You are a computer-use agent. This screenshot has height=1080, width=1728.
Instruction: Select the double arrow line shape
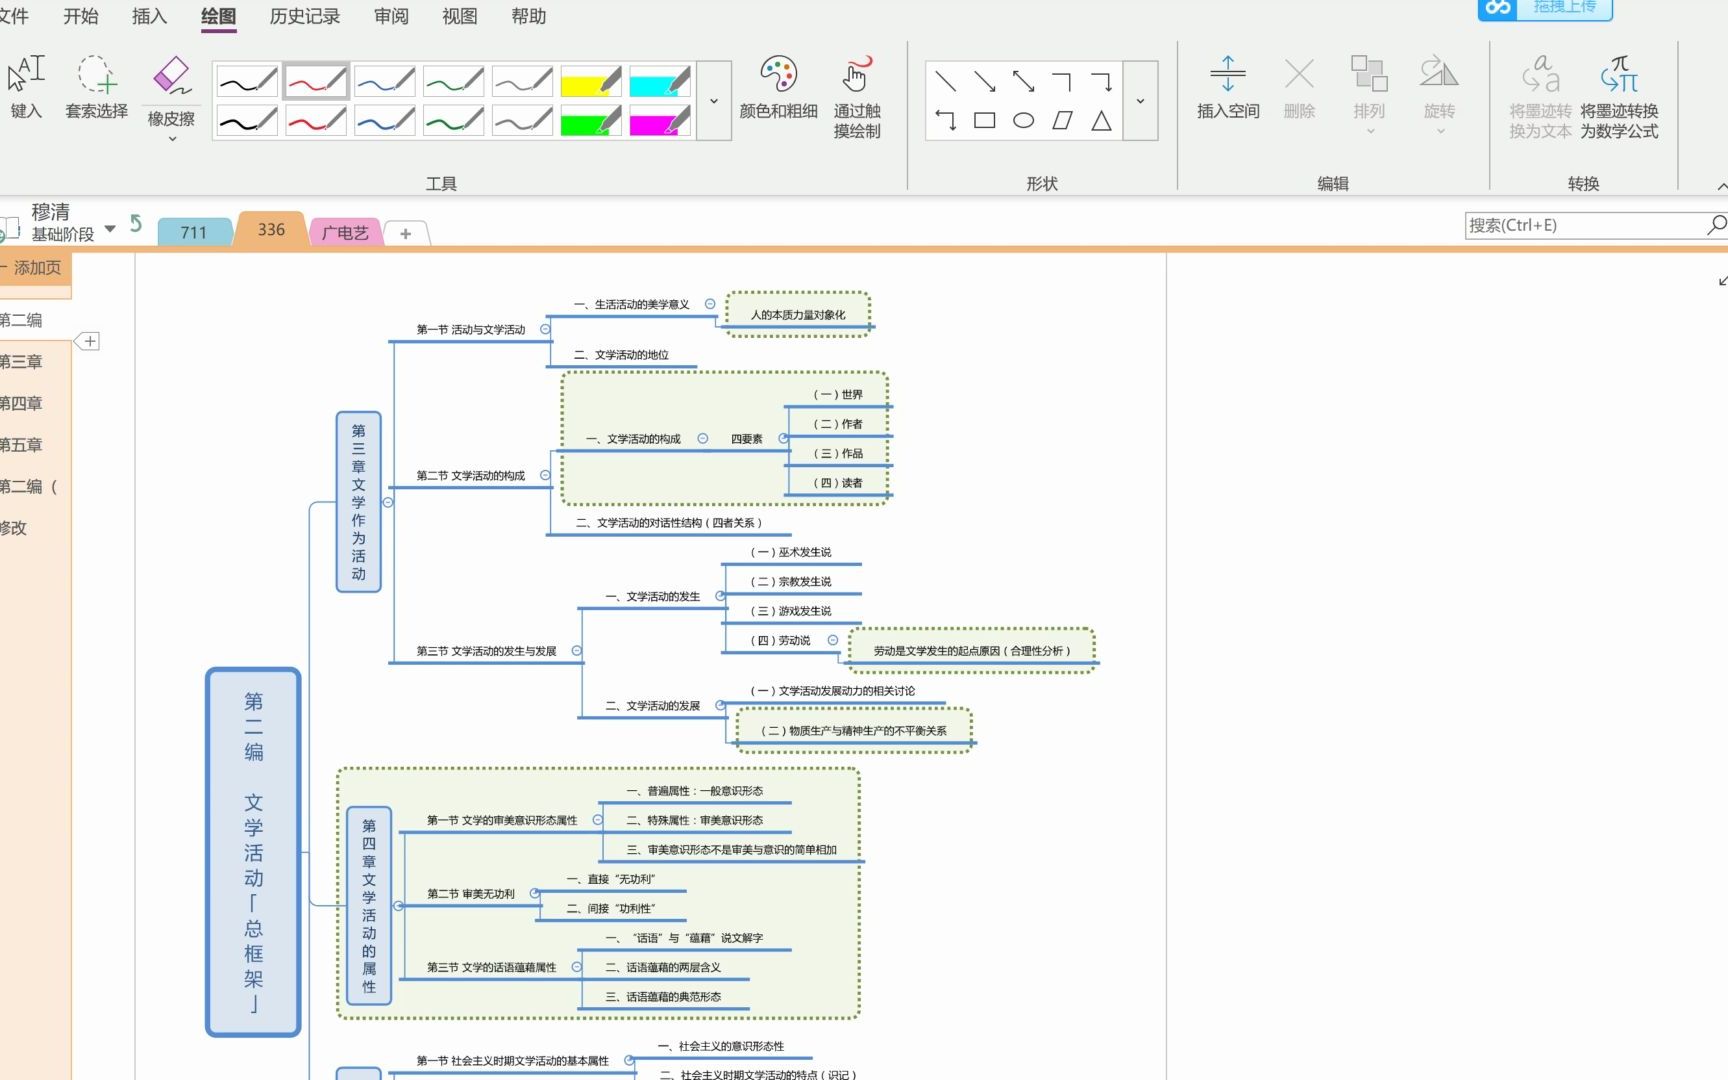(1023, 81)
